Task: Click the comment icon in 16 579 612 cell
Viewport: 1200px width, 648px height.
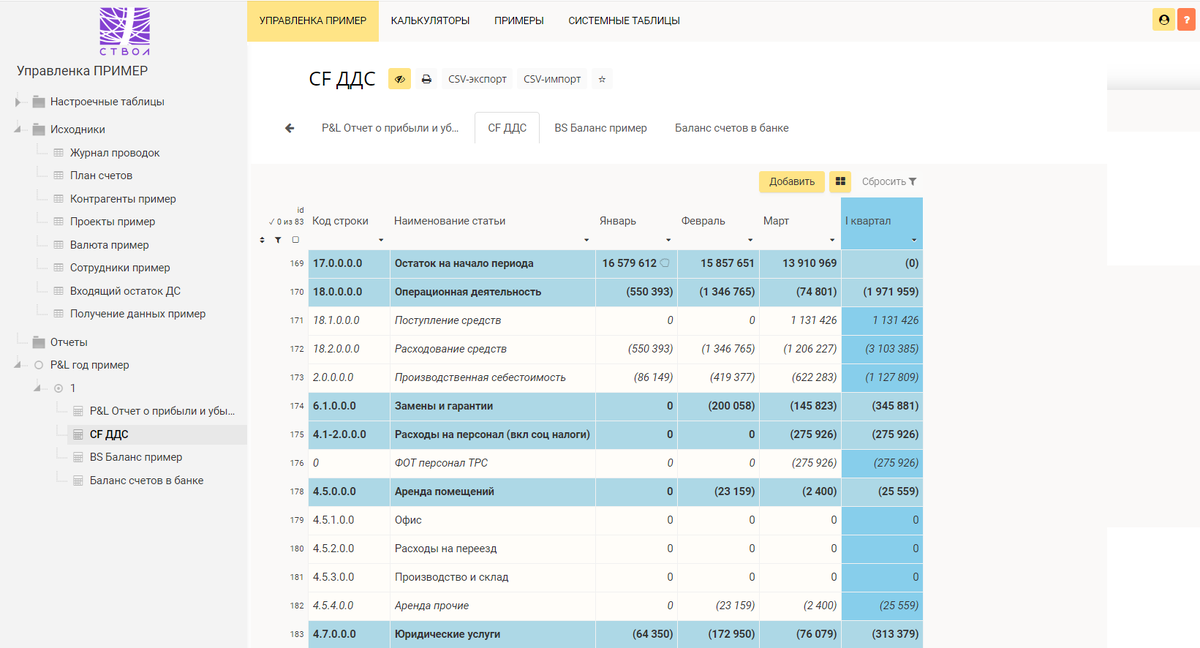Action: tap(665, 263)
